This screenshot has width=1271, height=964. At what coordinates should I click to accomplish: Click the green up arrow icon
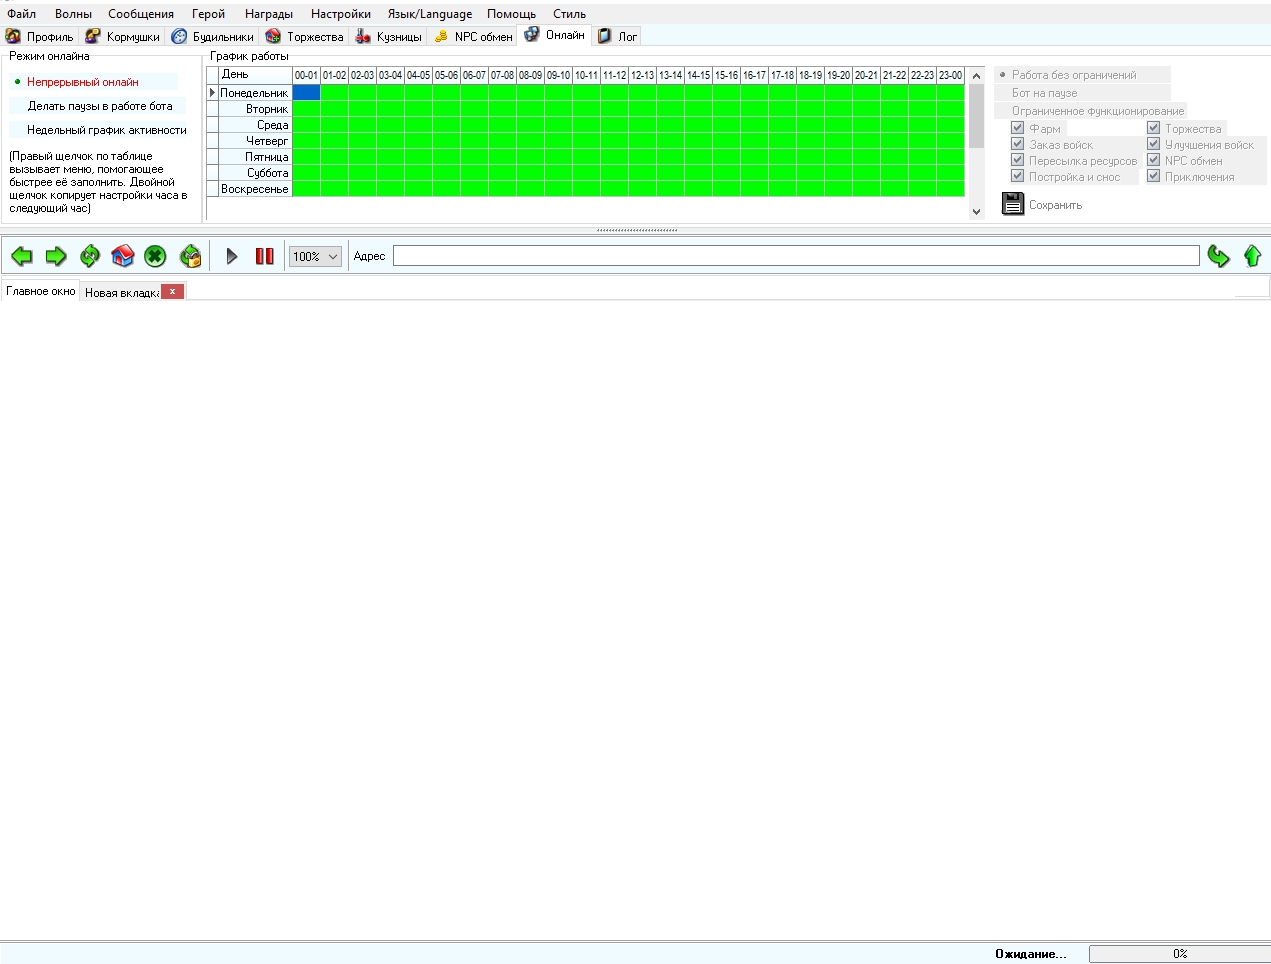[1252, 256]
